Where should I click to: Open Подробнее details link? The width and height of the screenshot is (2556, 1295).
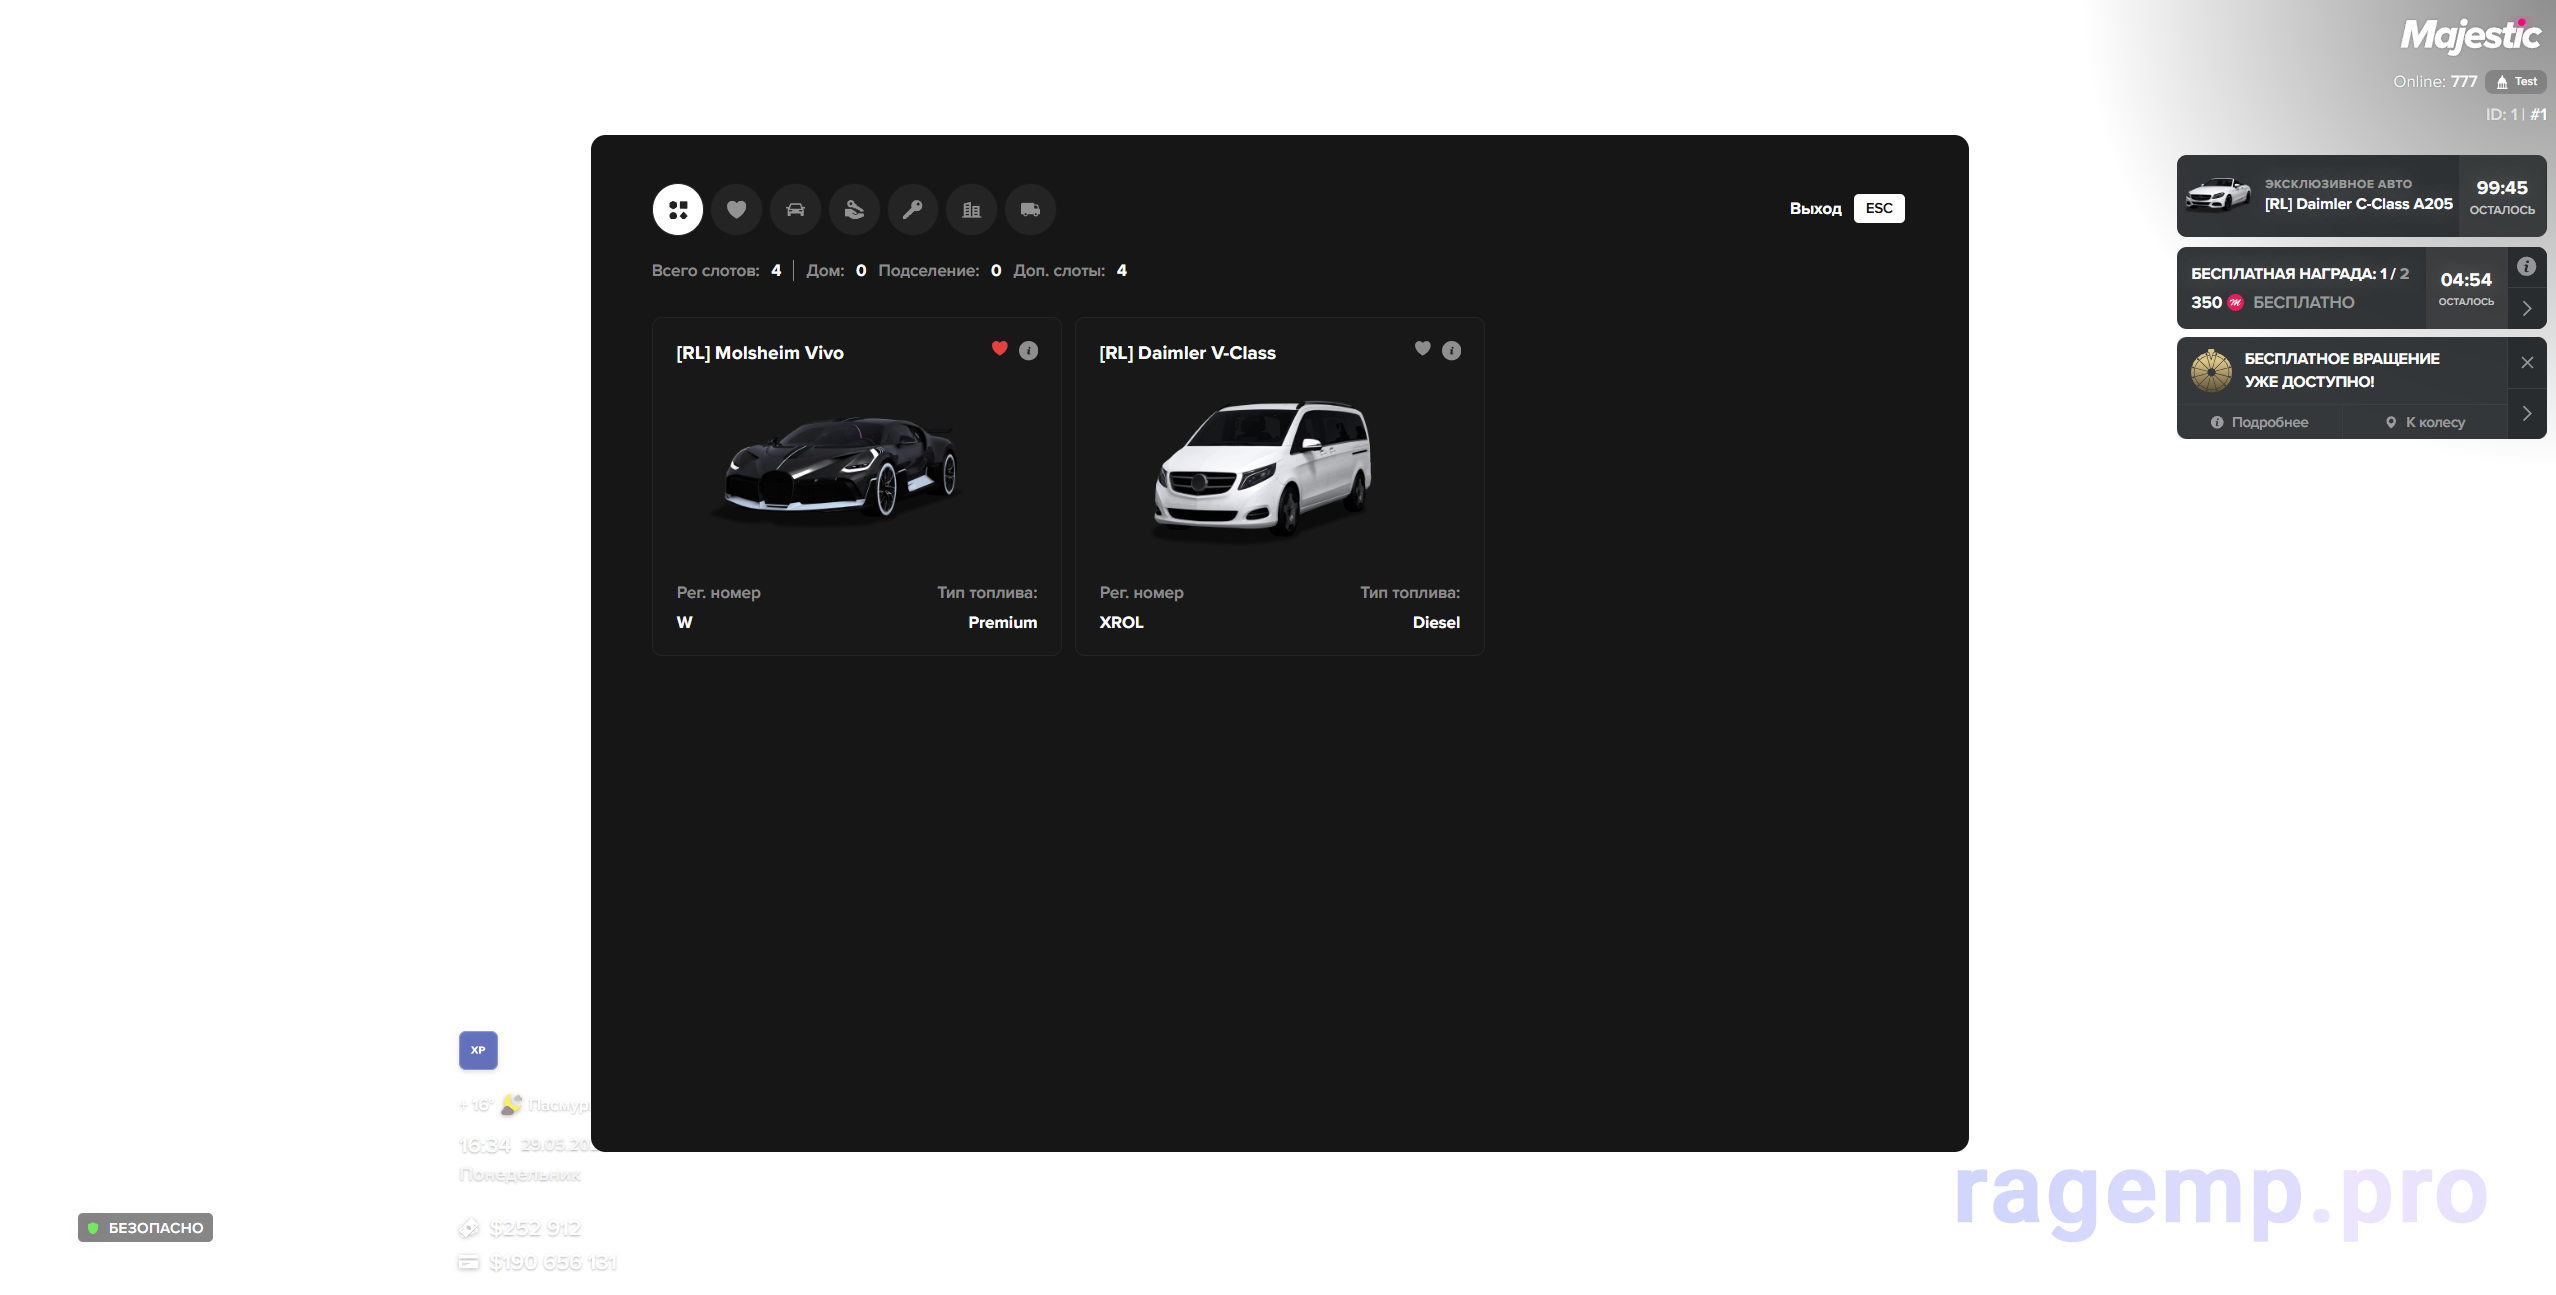2260,422
